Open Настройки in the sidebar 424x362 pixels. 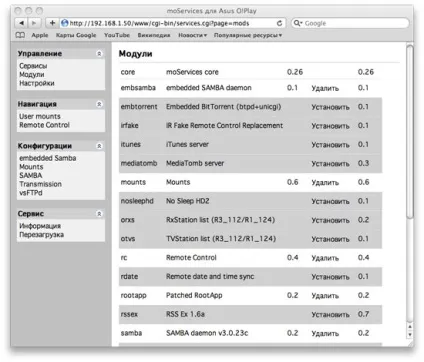tap(37, 83)
